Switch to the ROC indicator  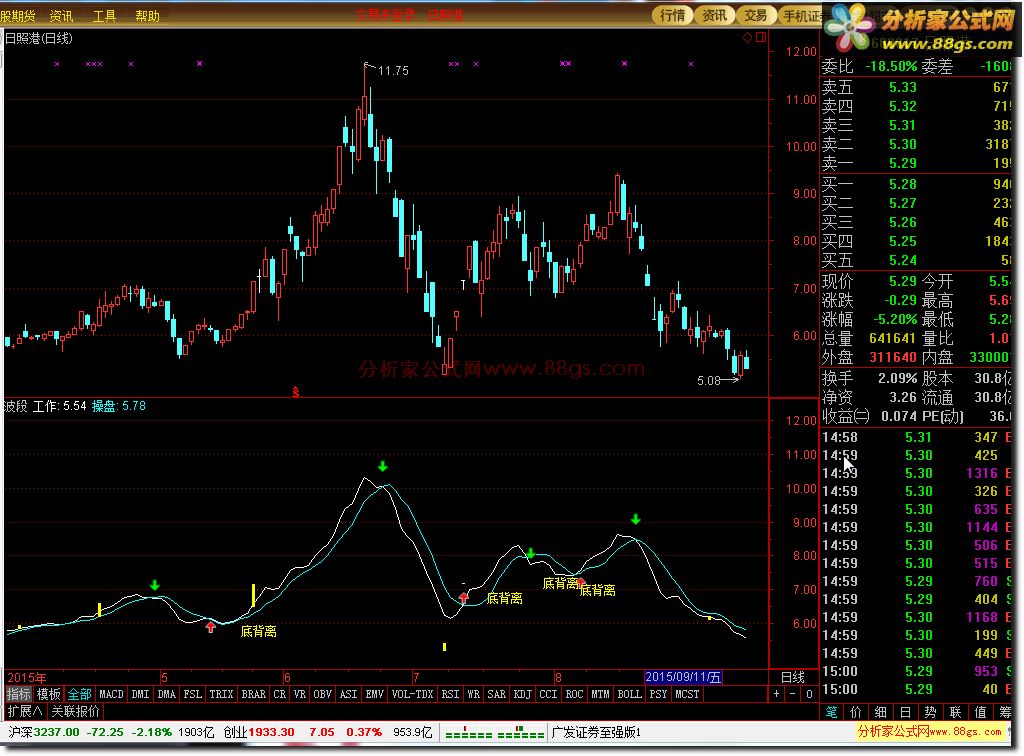tap(575, 694)
